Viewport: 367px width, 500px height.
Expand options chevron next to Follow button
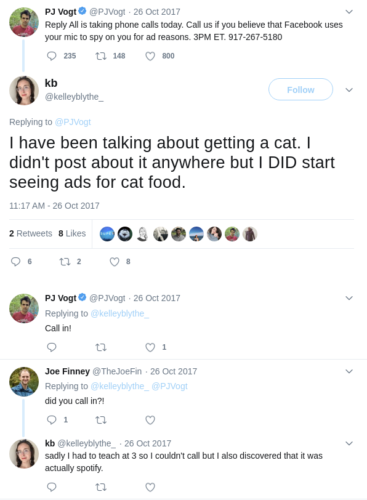[349, 90]
